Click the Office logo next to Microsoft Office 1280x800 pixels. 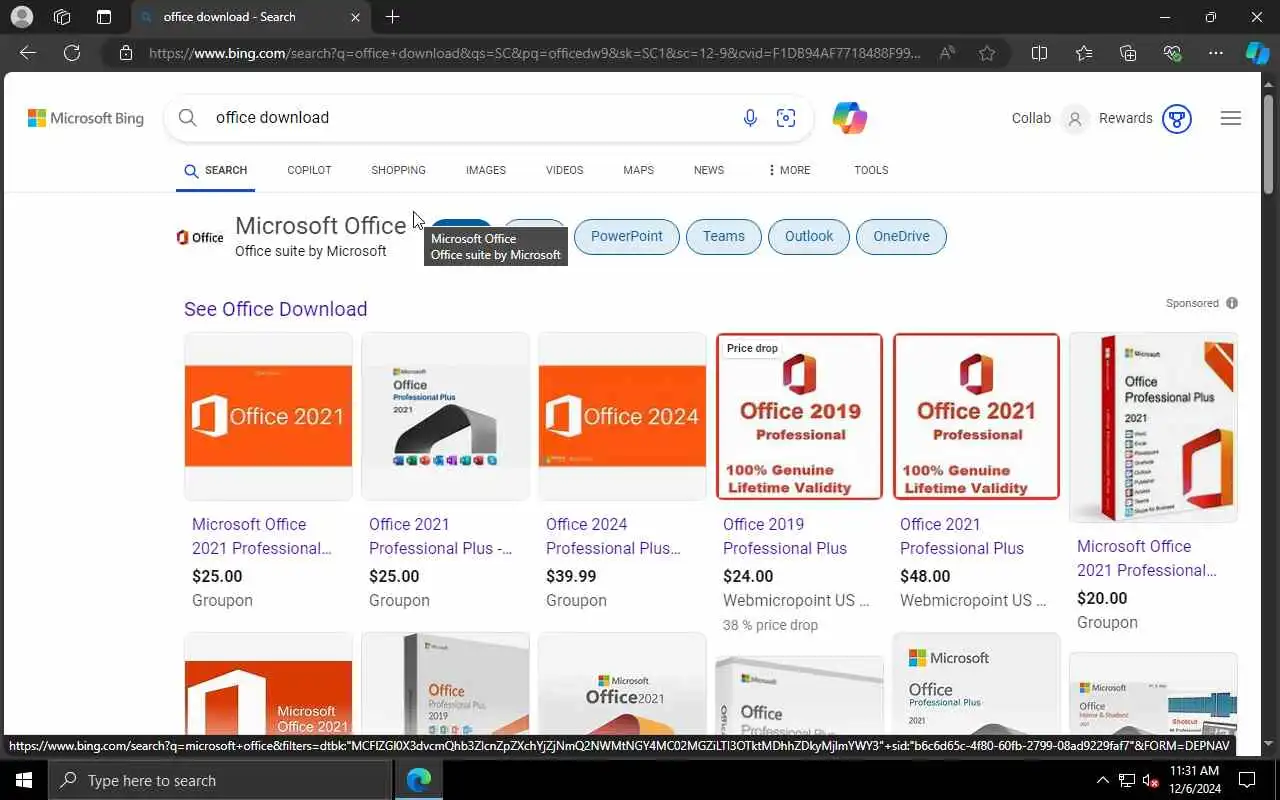pos(200,237)
